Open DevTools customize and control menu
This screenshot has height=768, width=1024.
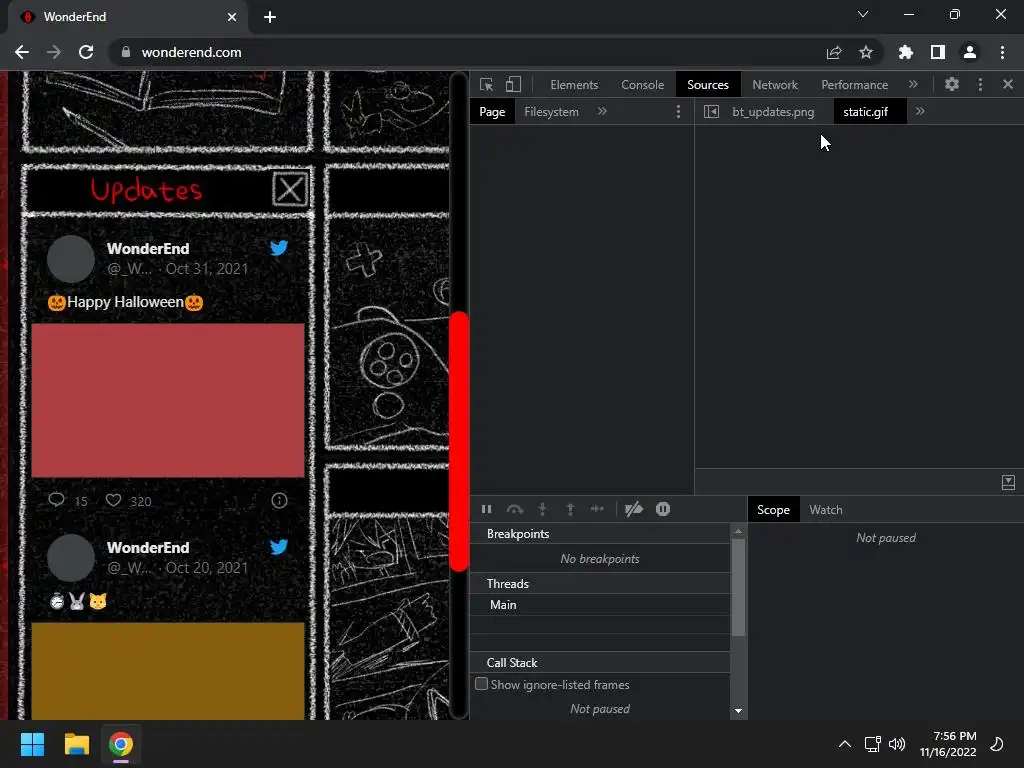pyautogui.click(x=980, y=84)
